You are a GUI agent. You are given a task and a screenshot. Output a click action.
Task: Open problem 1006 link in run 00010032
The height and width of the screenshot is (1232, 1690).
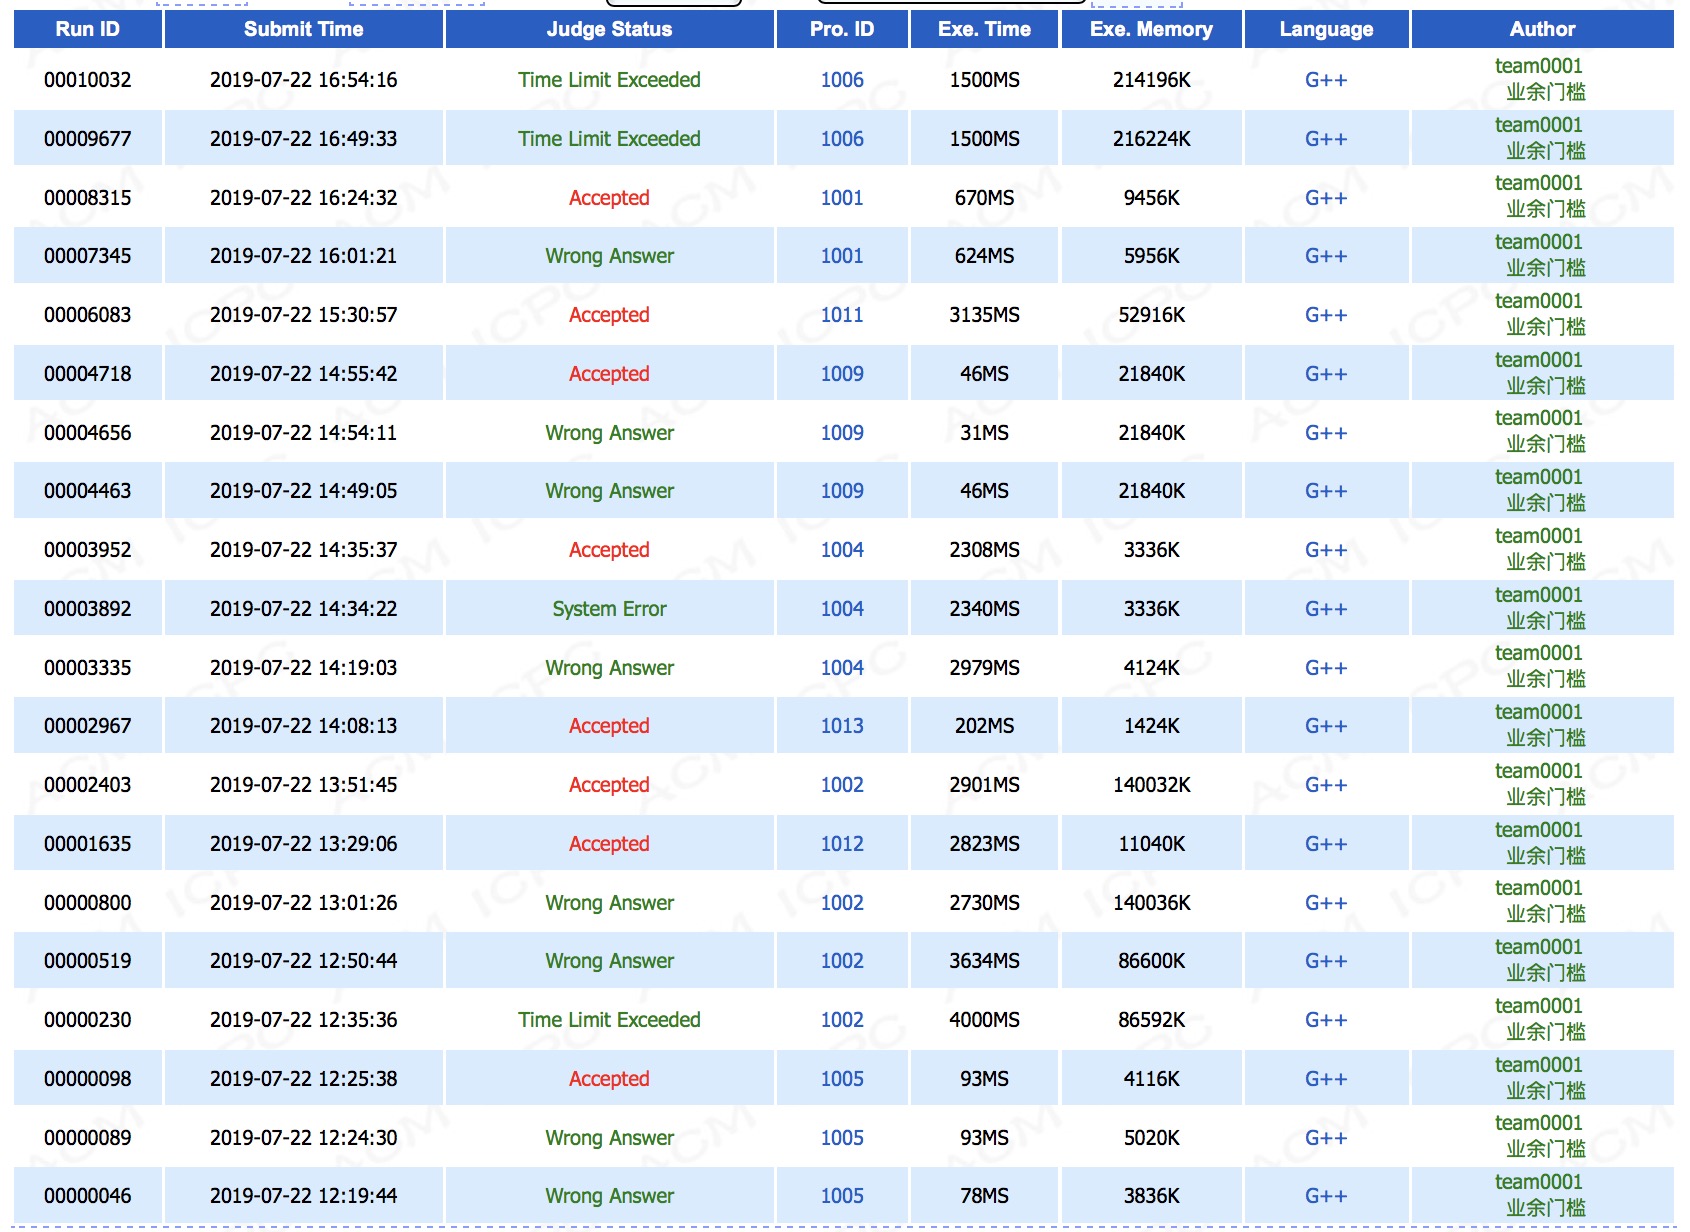[841, 80]
